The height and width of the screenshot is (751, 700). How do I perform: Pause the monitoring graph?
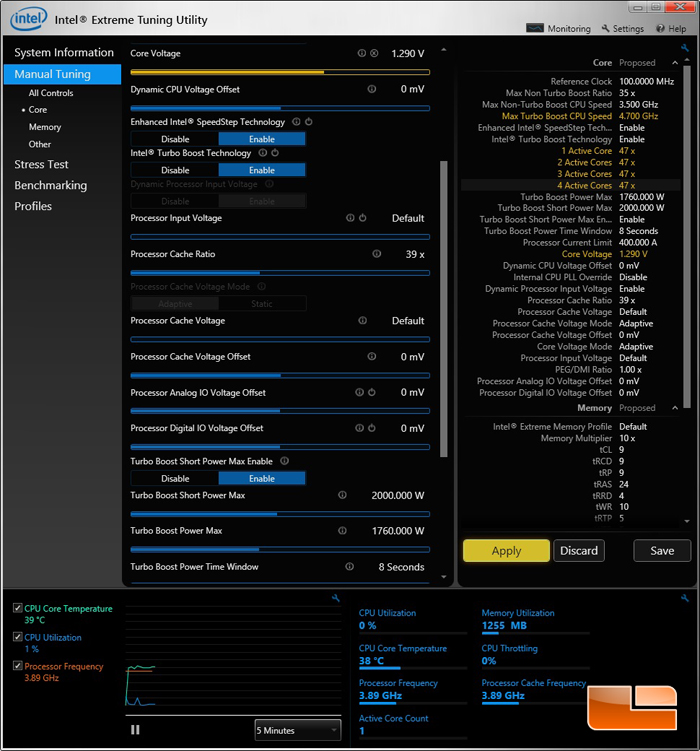click(135, 730)
